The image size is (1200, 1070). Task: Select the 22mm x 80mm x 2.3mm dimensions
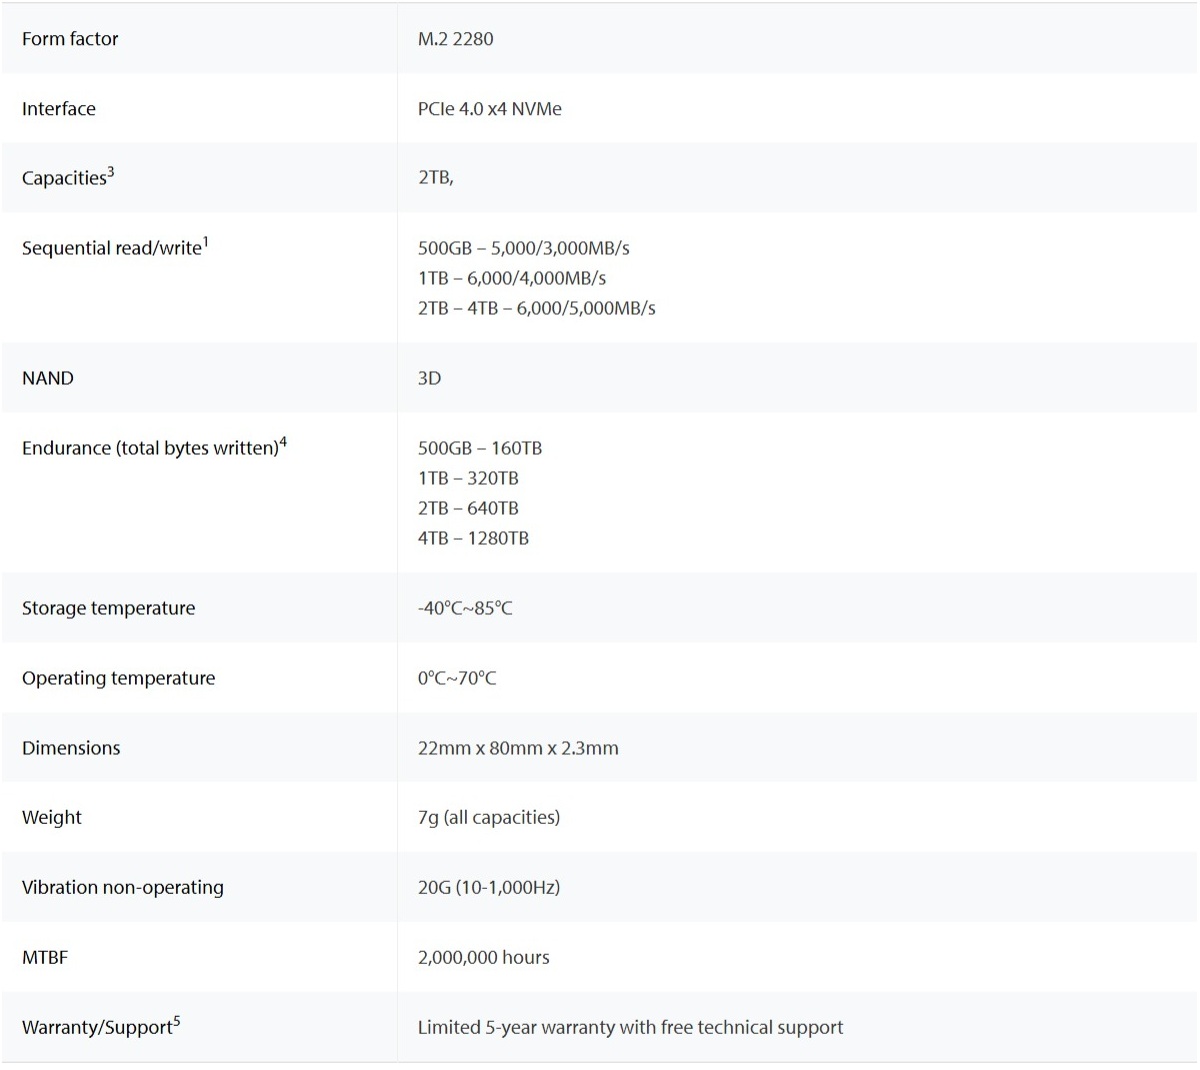[518, 748]
